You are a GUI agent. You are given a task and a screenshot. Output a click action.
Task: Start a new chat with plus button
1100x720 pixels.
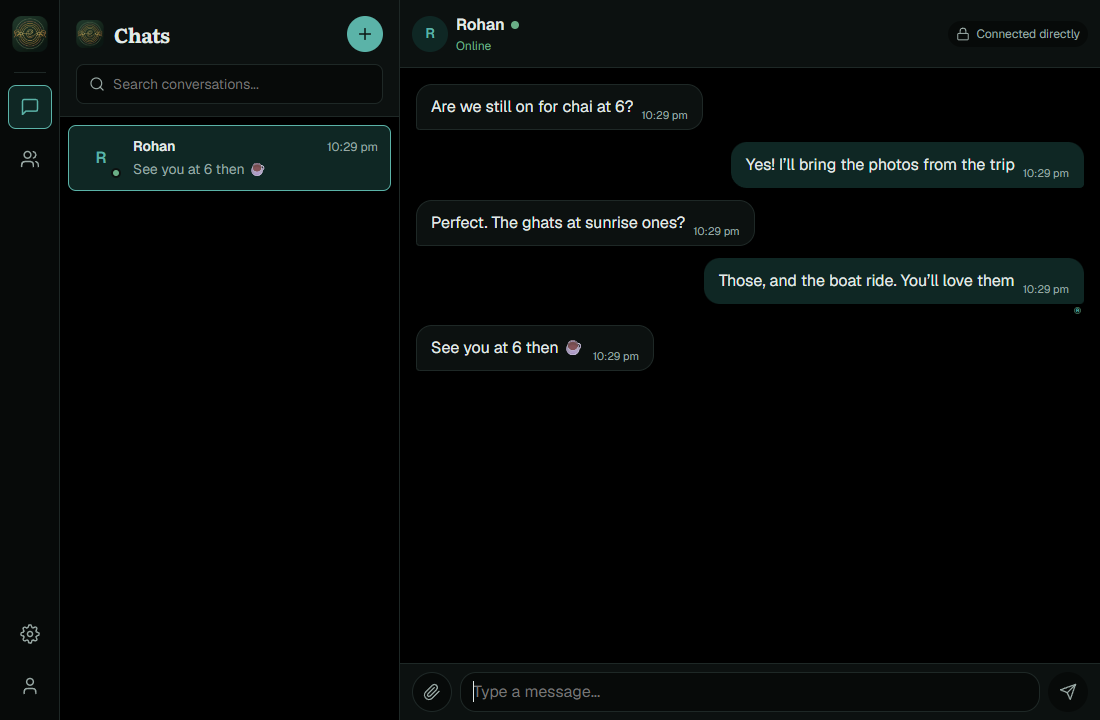365,34
